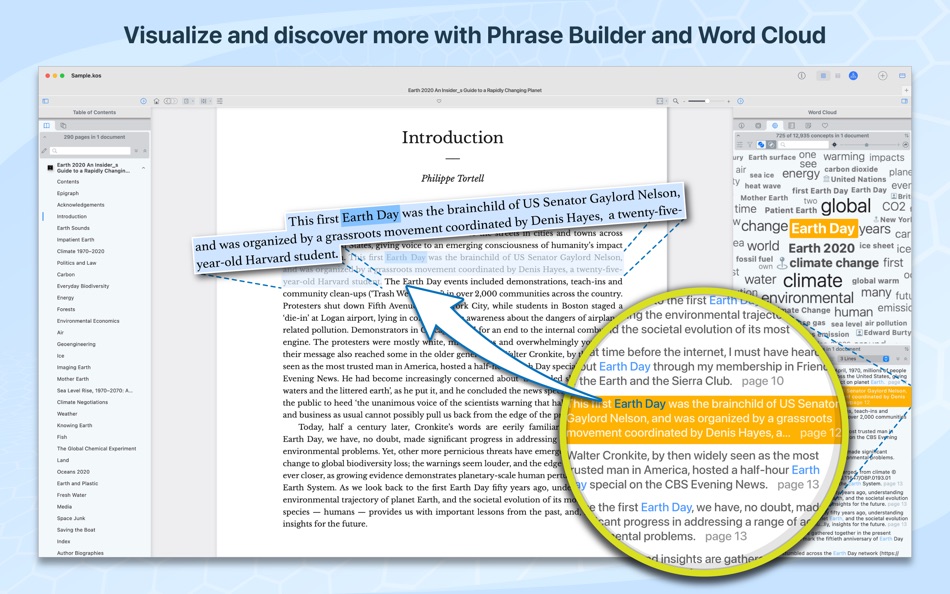
Task: Open The Global Chemical Experiment chapter
Action: pos(96,449)
